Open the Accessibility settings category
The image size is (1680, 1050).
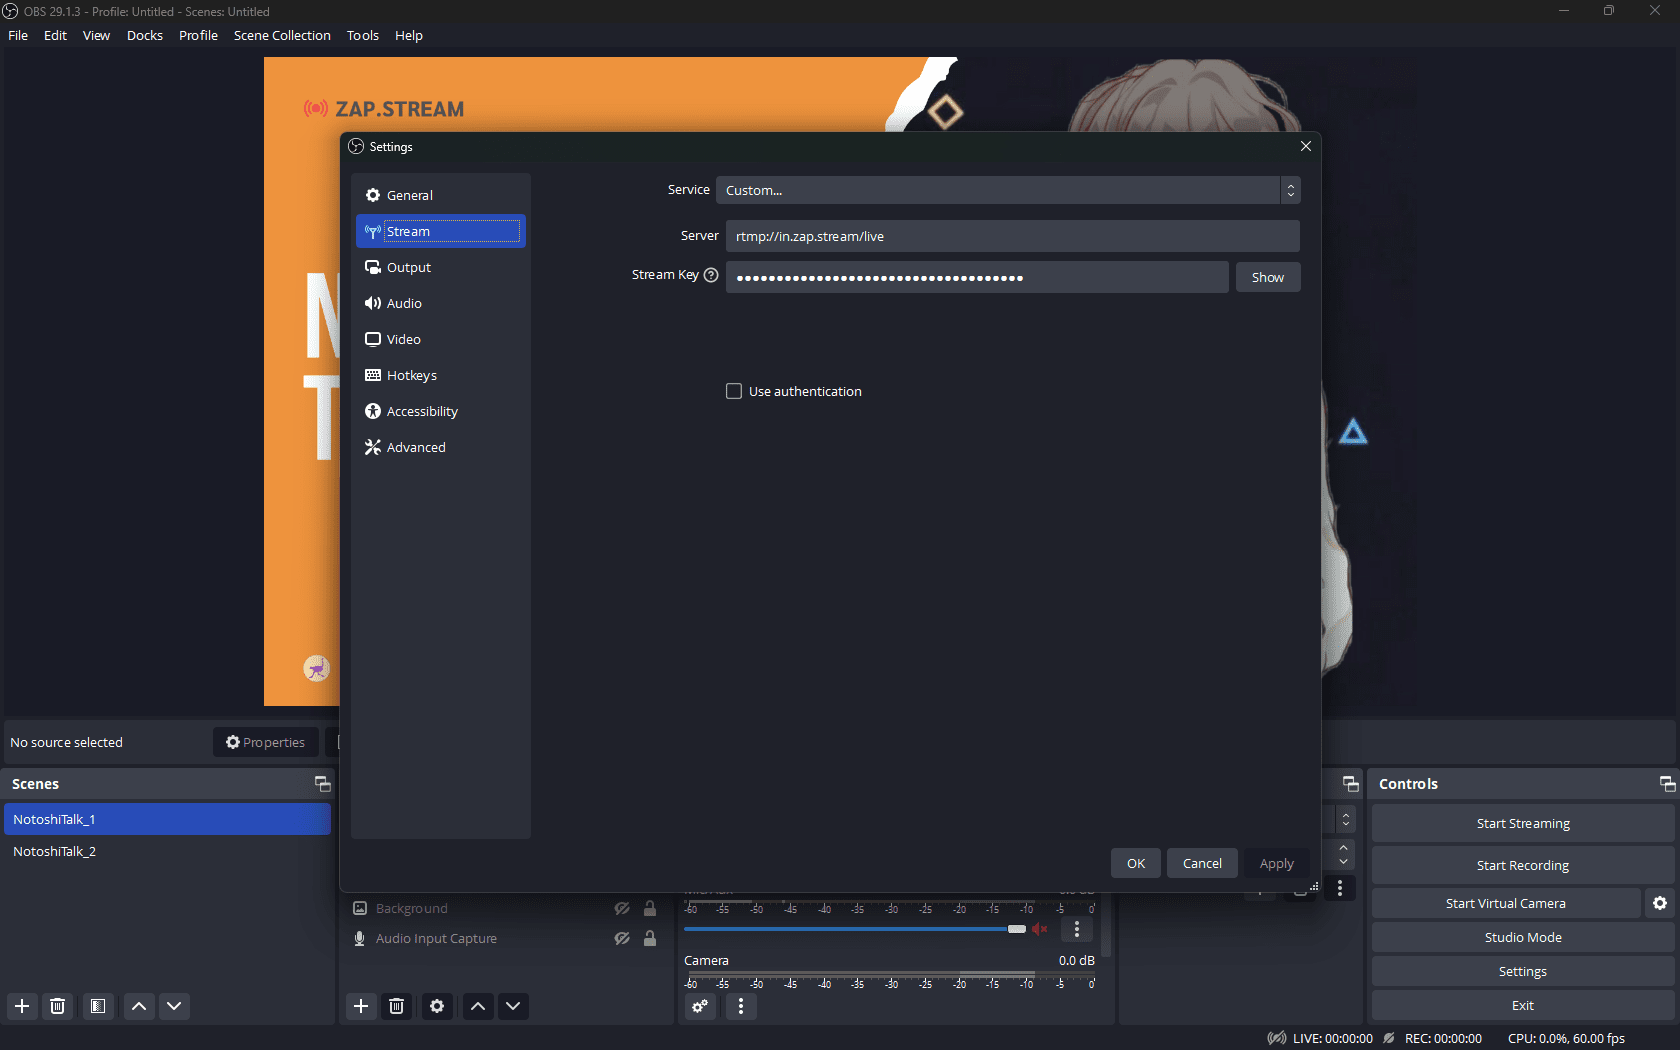coord(440,411)
